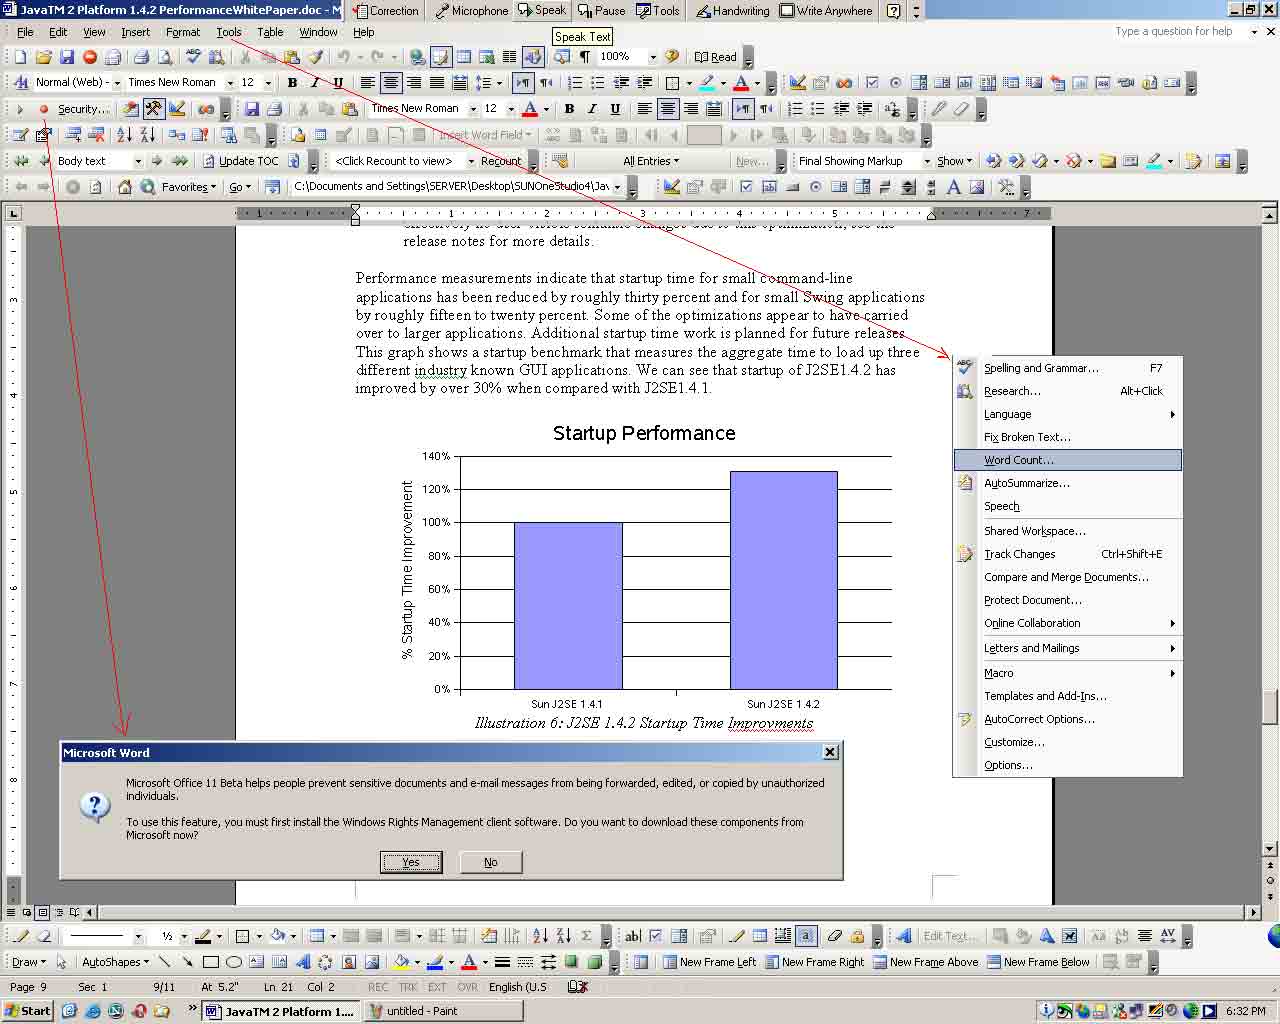The height and width of the screenshot is (1024, 1280).
Task: Click Eraser tool in Tables and Borders toolbar
Action: [x=43, y=936]
